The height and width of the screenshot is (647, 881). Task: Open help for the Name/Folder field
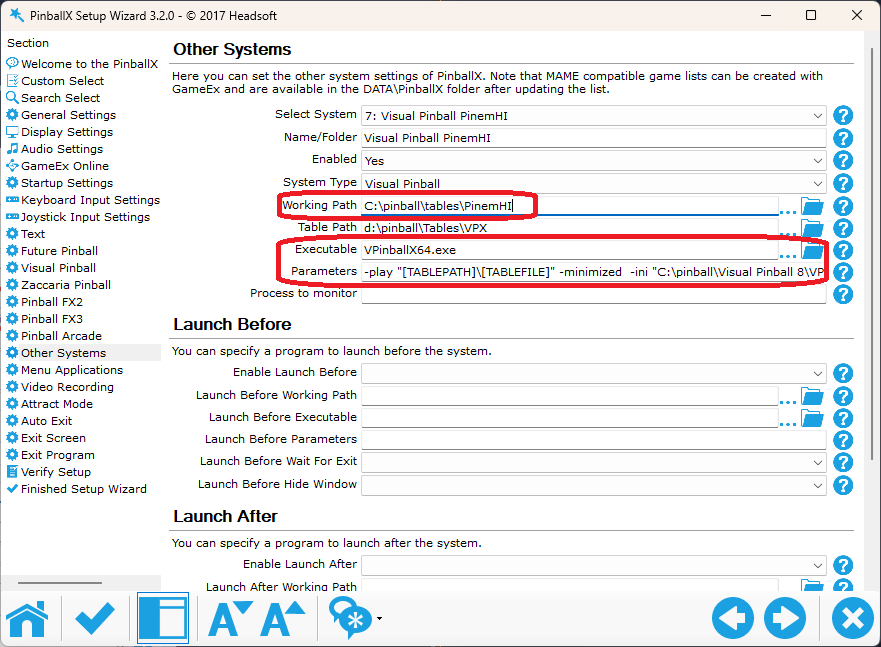point(843,138)
